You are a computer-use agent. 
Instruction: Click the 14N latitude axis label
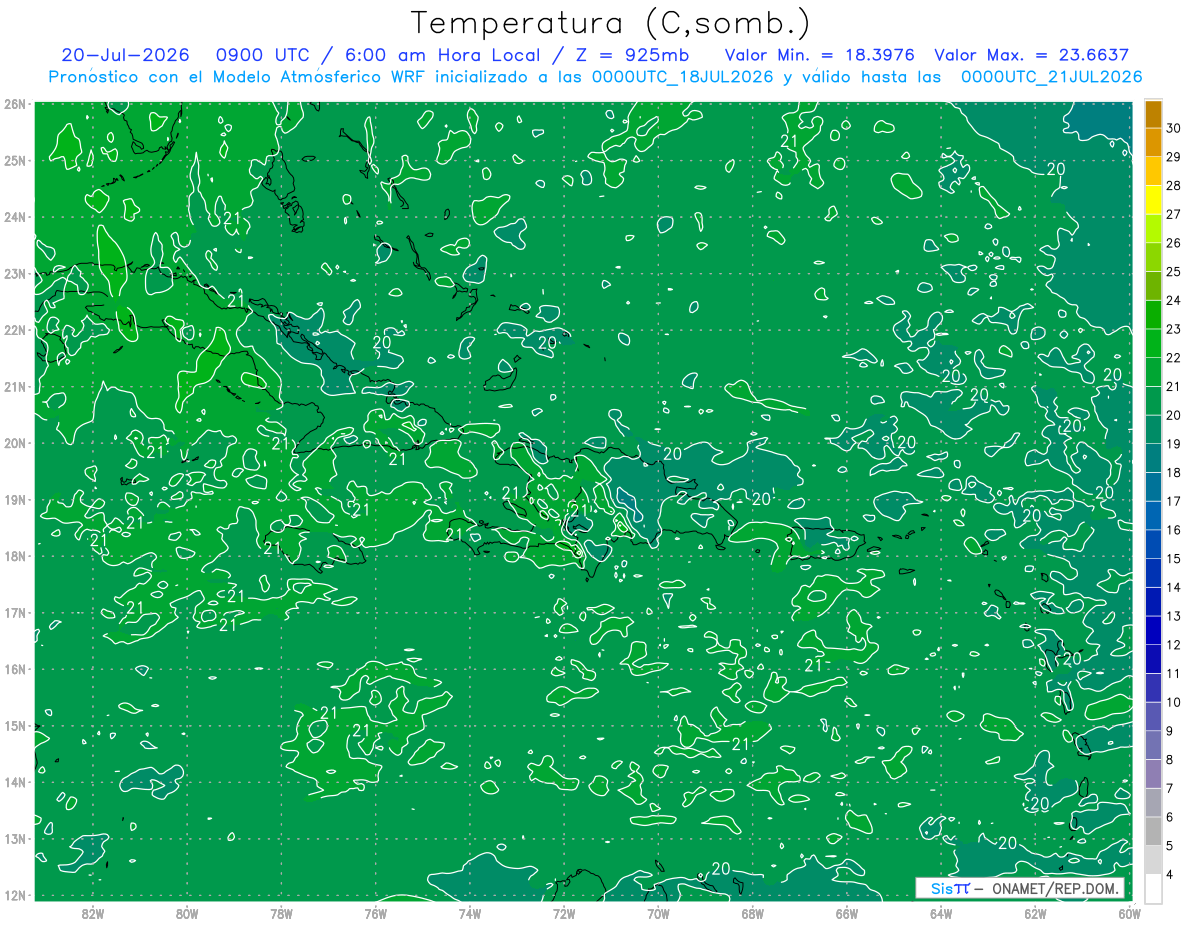click(x=15, y=782)
